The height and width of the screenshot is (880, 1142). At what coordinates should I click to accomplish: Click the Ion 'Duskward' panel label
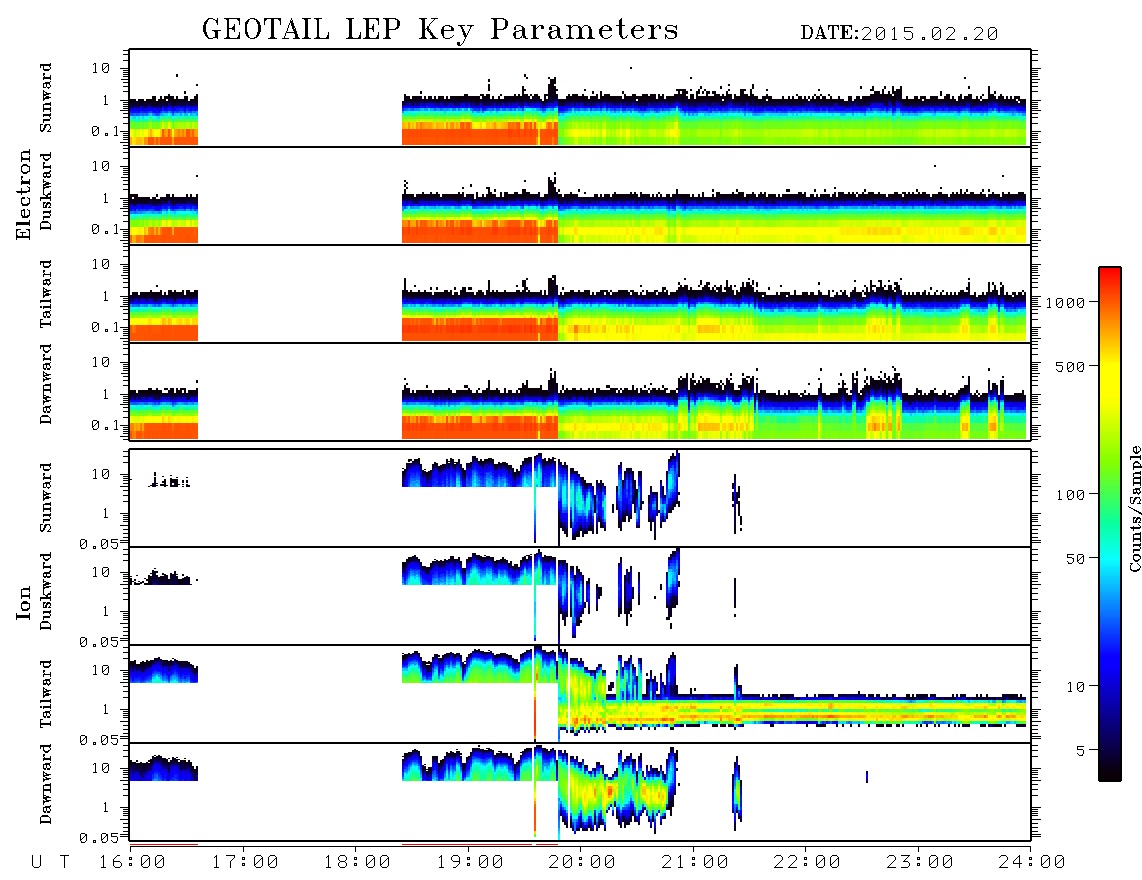tap(46, 592)
